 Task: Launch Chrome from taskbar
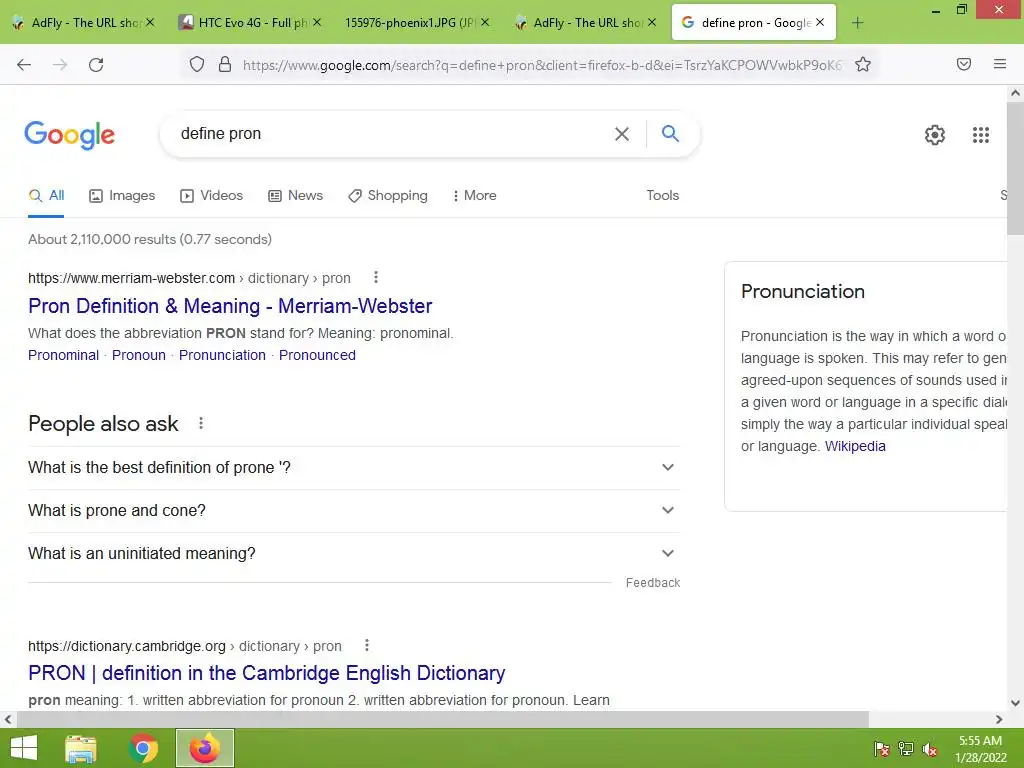click(x=143, y=748)
